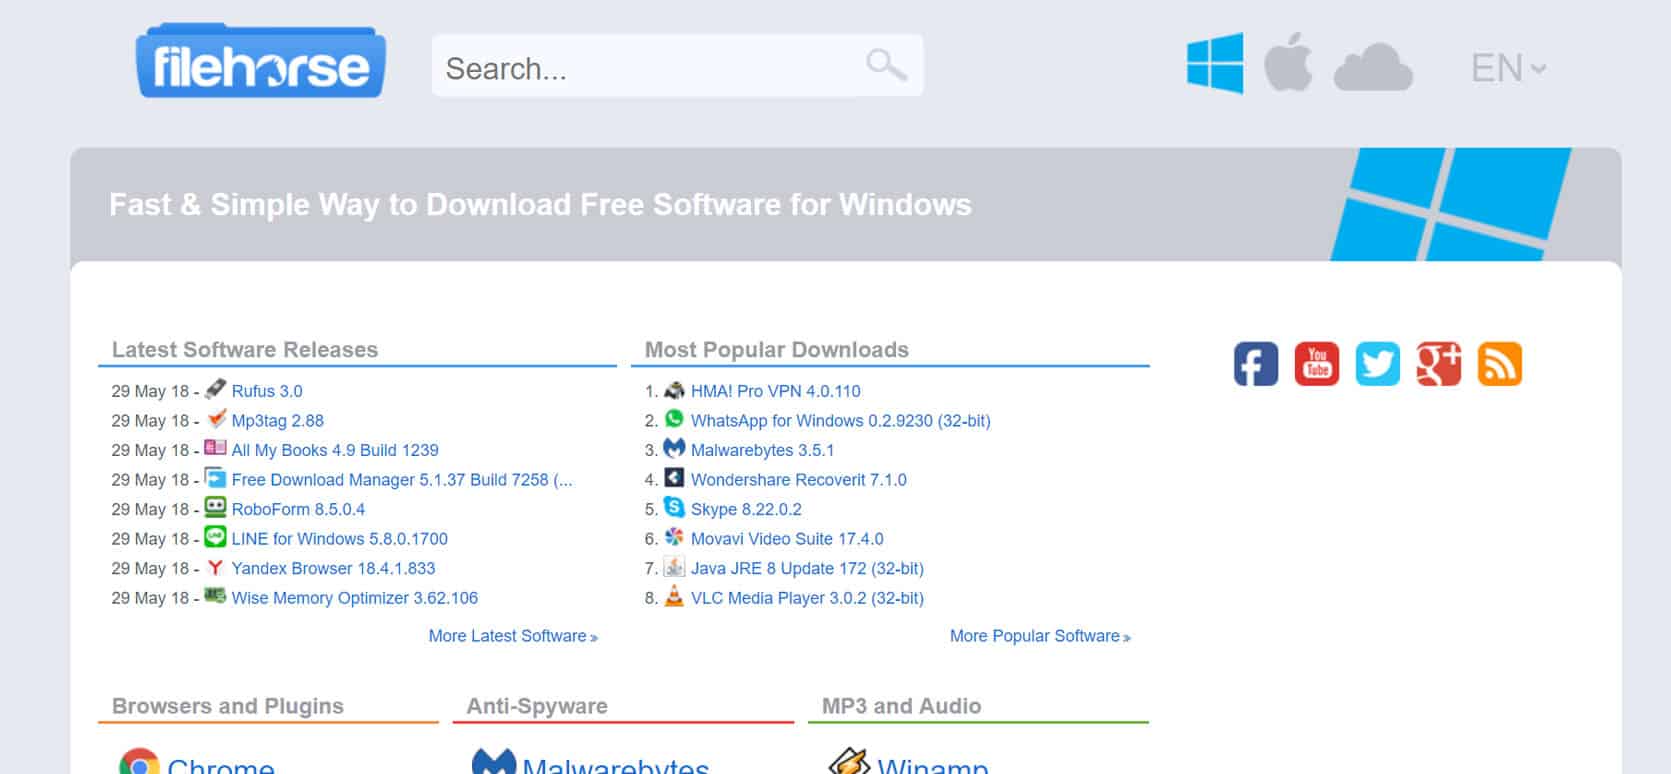Click the magnifying glass search icon
This screenshot has width=1671, height=774.
(x=886, y=66)
